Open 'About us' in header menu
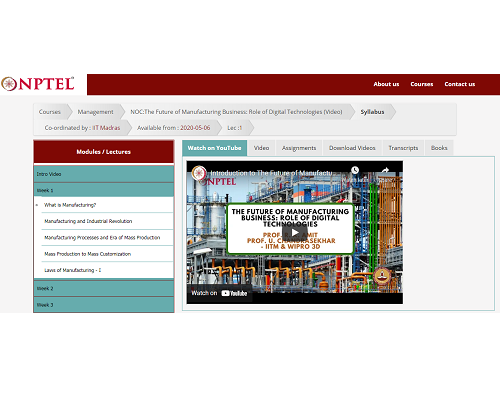 386,84
